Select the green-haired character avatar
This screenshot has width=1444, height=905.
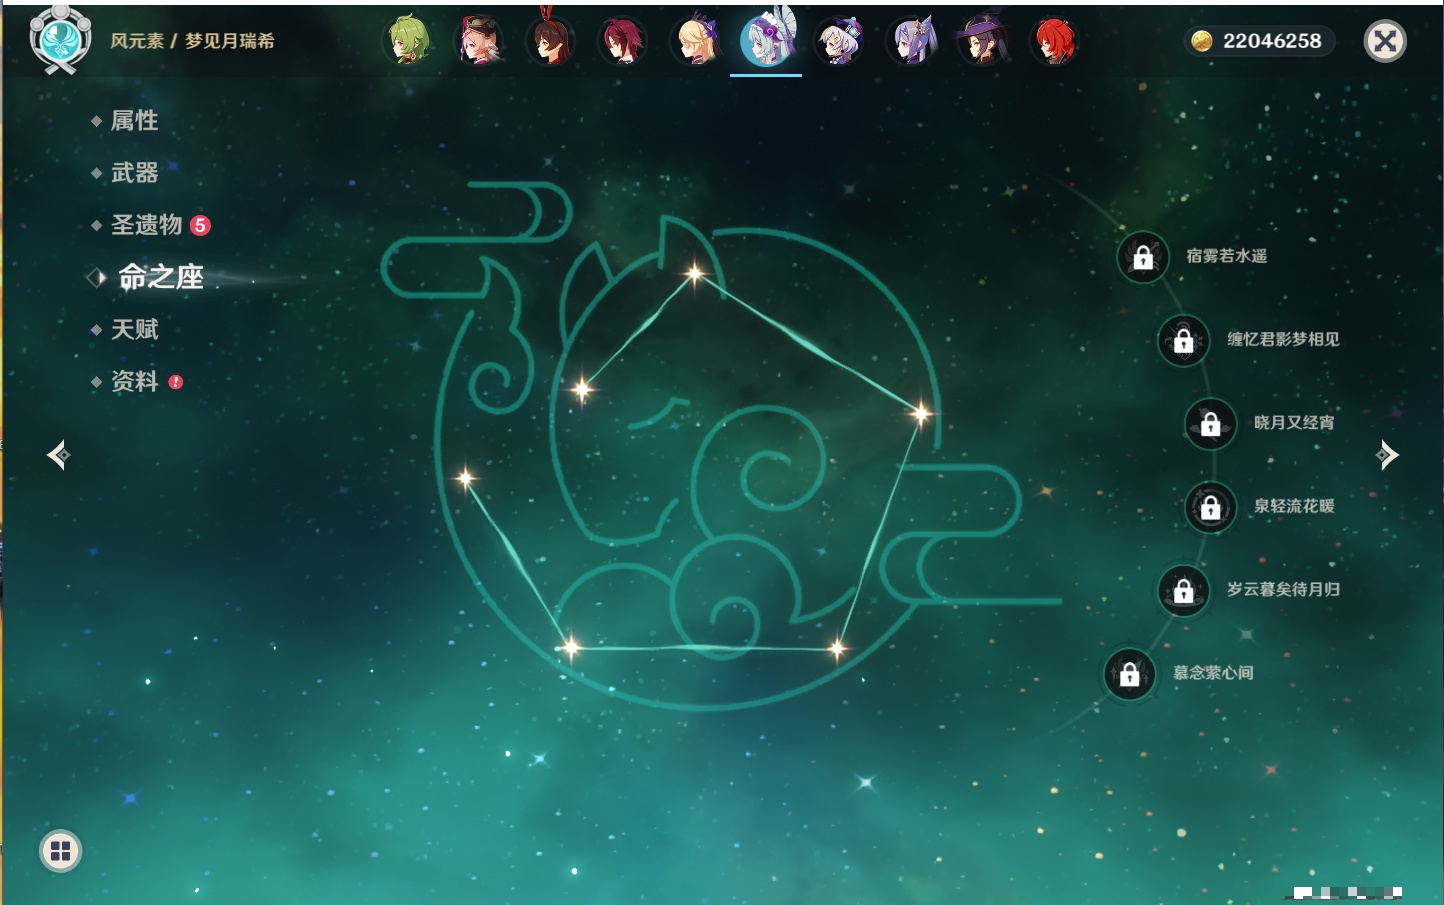[x=407, y=41]
